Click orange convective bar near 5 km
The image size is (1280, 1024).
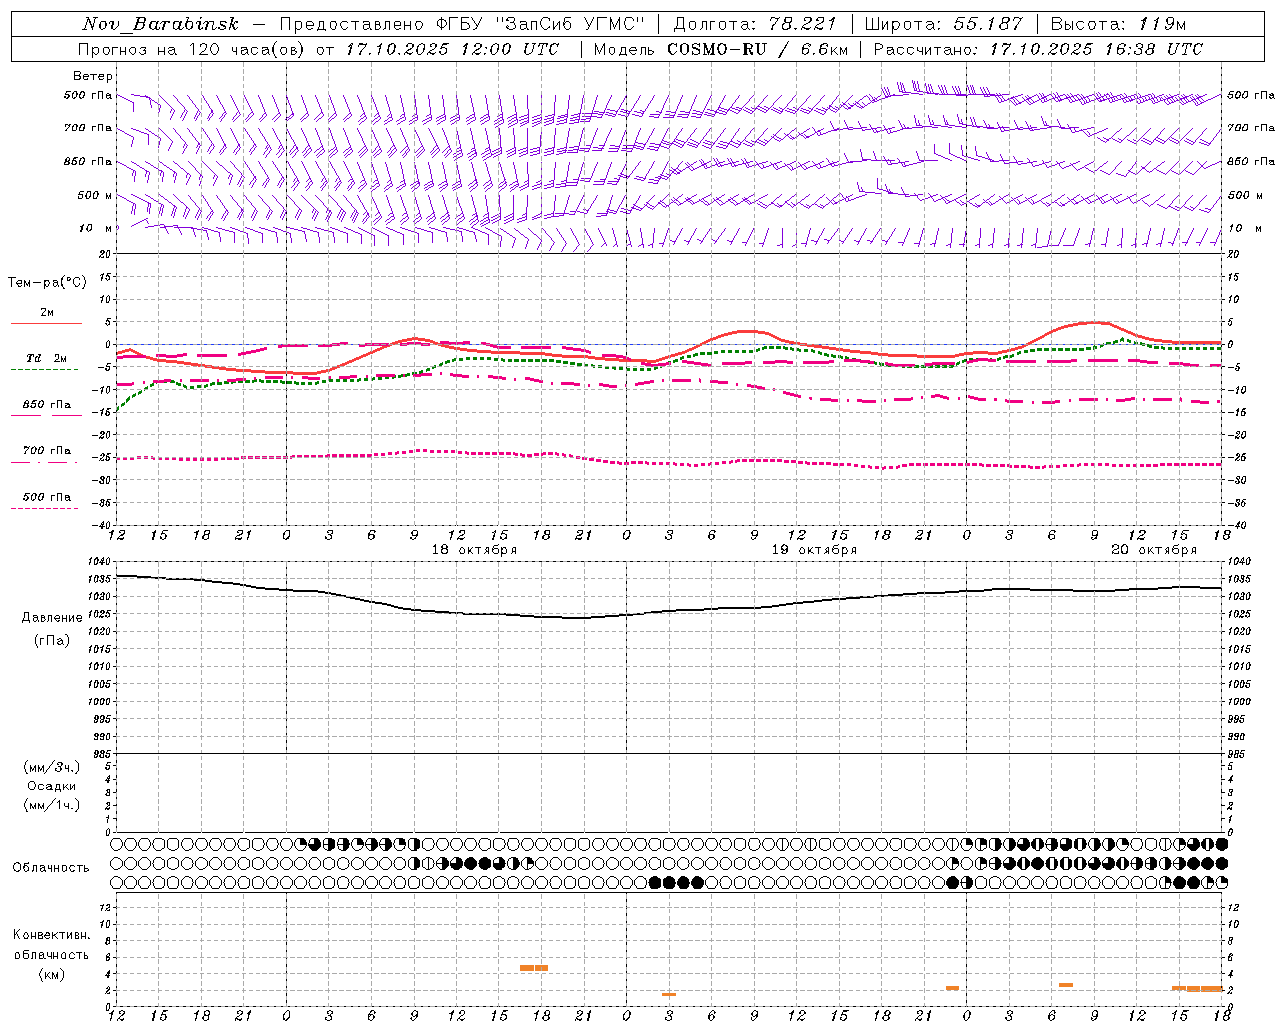point(534,968)
